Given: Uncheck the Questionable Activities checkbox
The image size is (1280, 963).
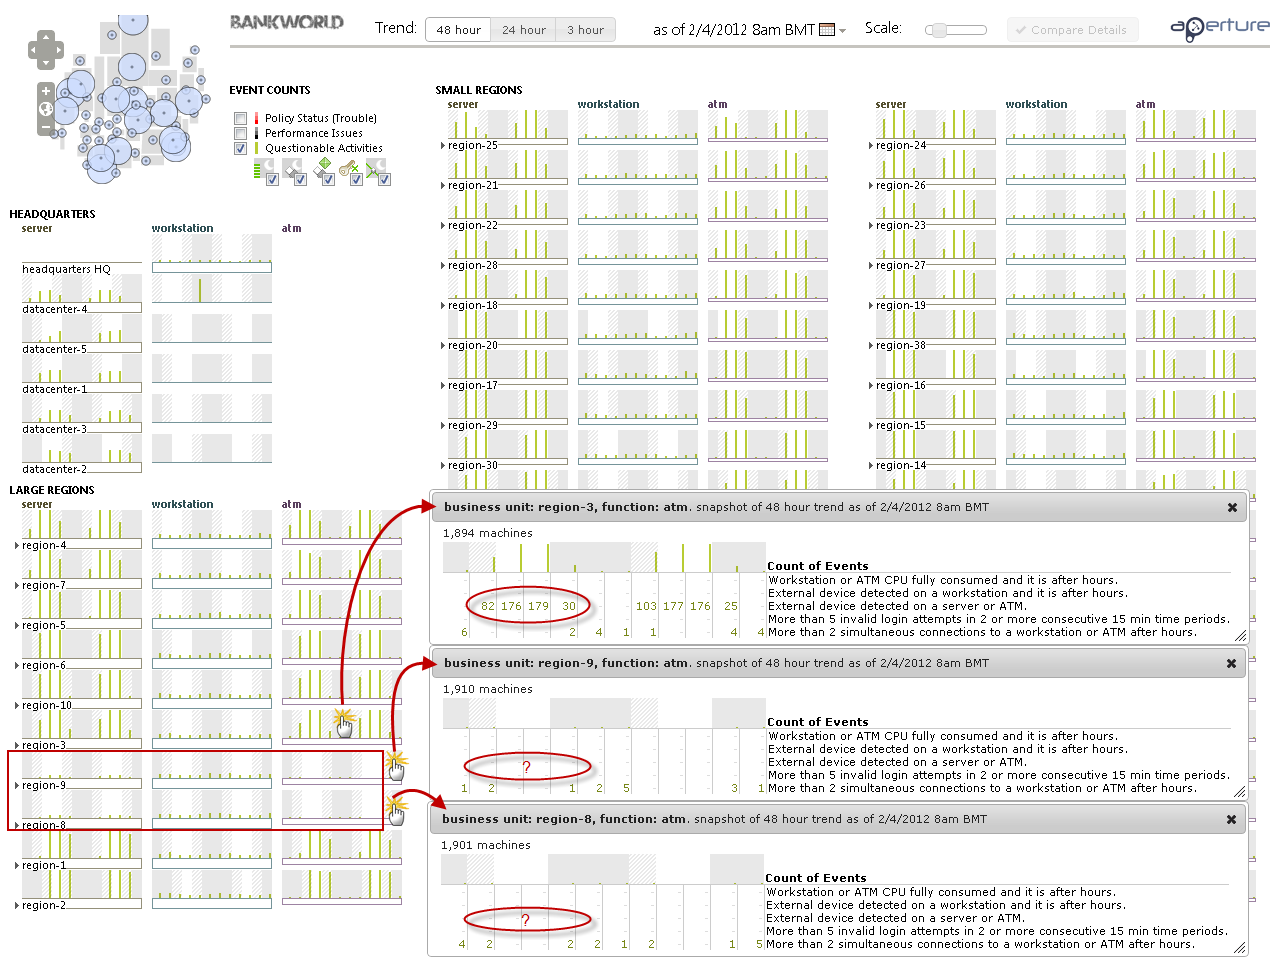Looking at the screenshot, I should coord(240,148).
